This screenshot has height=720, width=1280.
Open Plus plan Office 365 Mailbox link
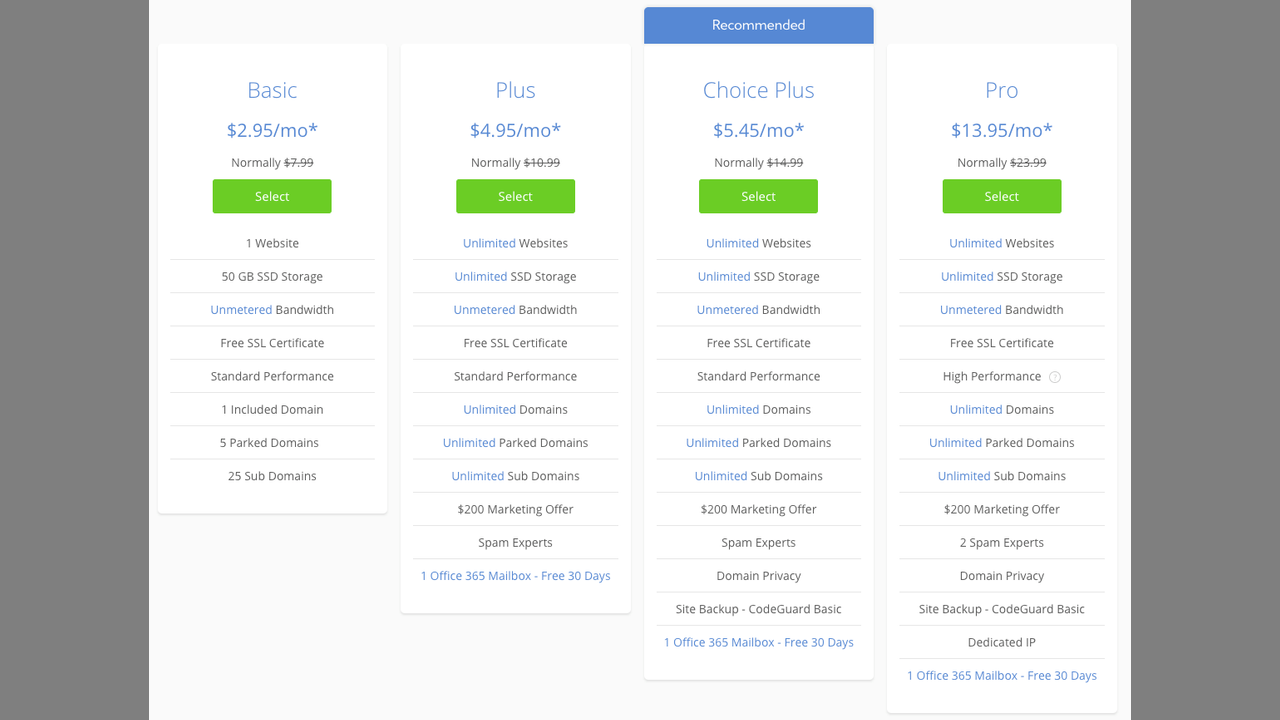click(x=515, y=576)
